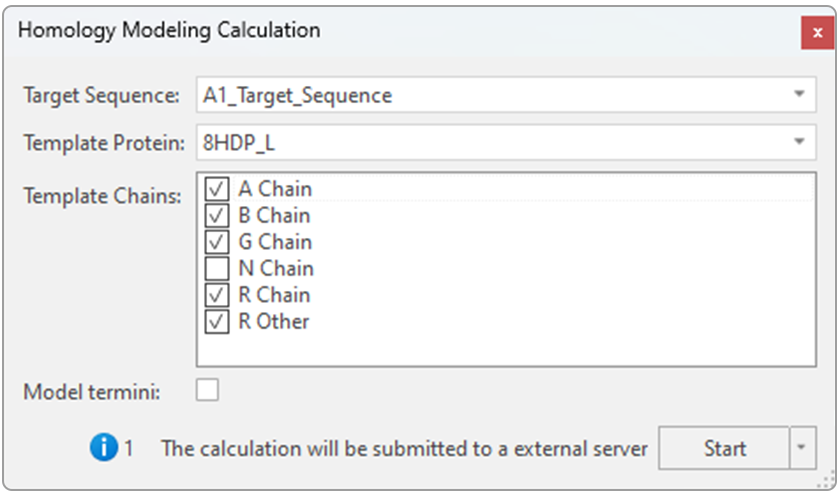Enable the N Chain checkbox
The width and height of the screenshot is (840, 493).
217,269
